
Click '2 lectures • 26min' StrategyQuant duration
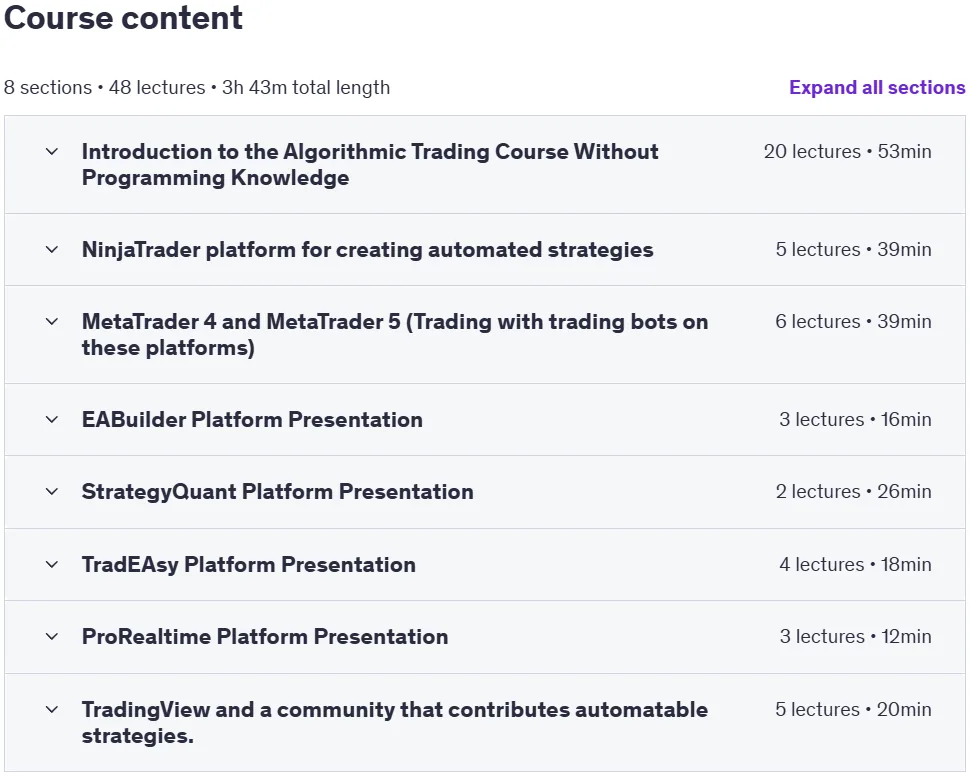point(854,491)
